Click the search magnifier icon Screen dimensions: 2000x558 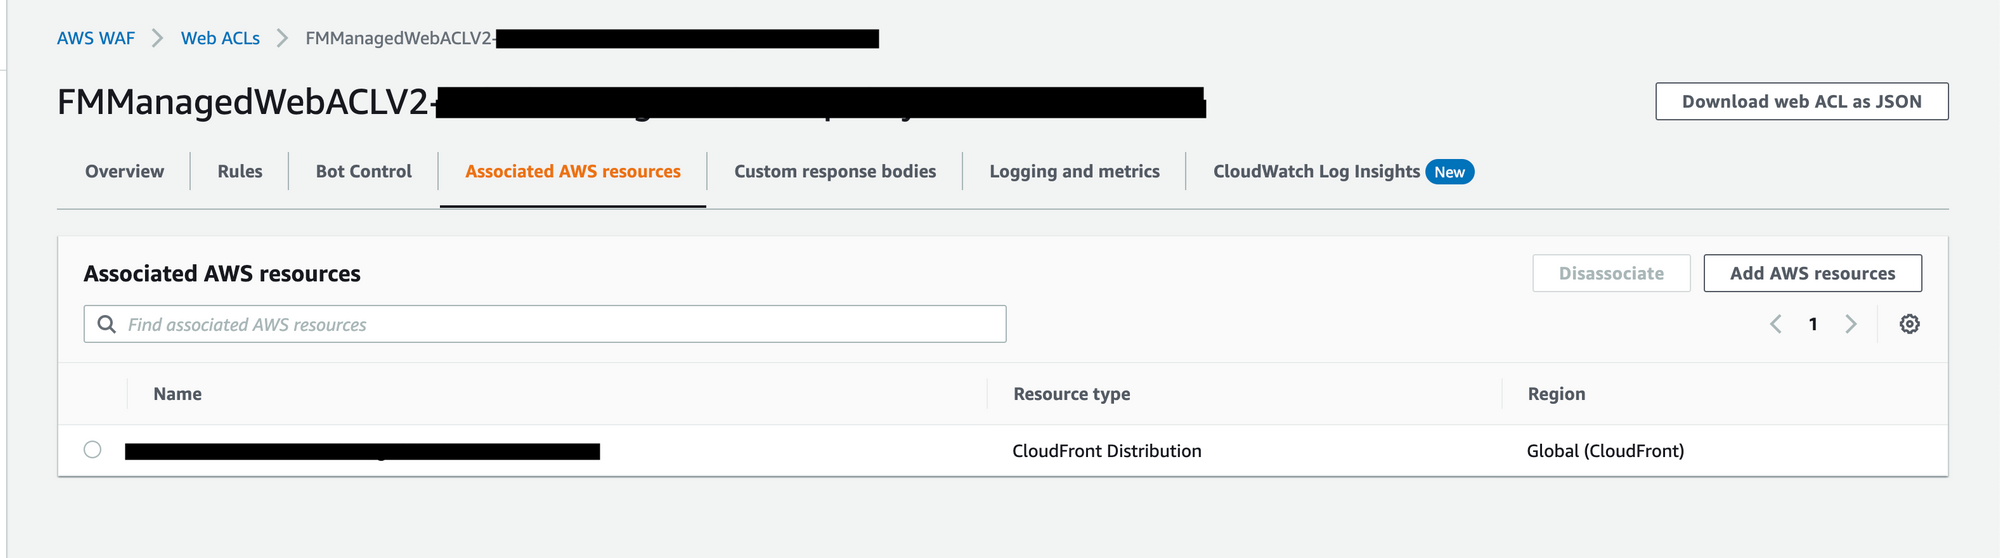click(106, 324)
